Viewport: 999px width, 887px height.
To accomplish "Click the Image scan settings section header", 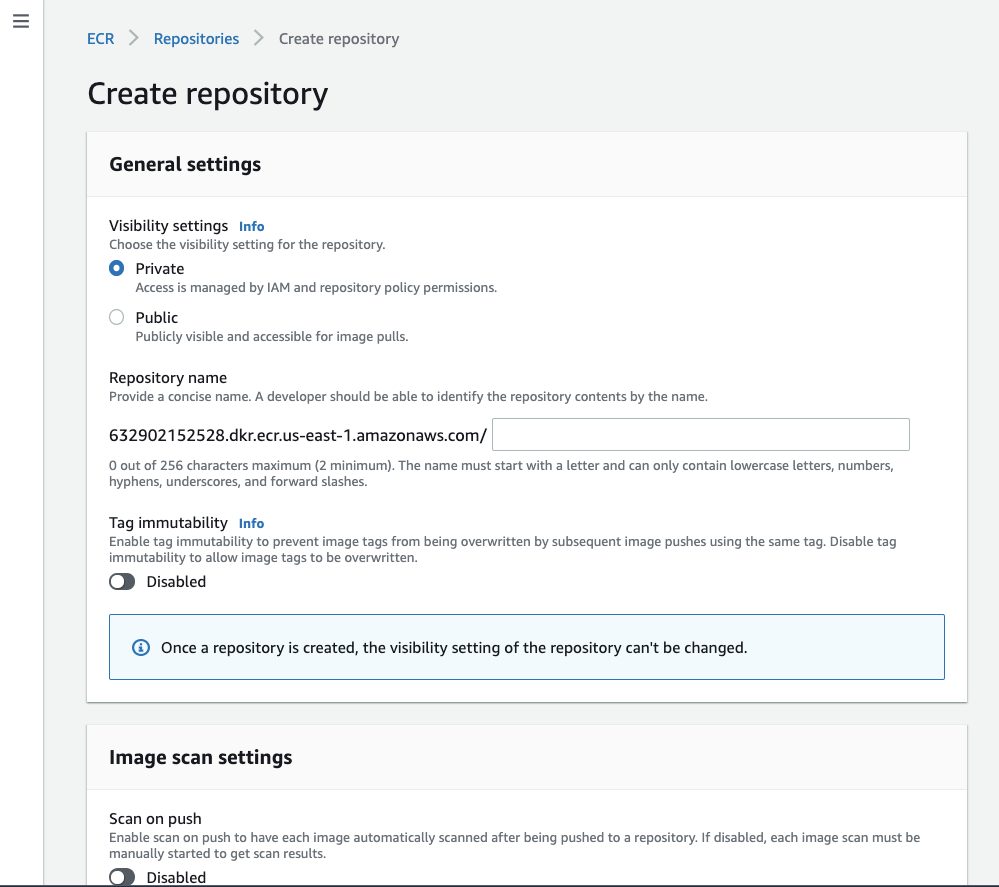I will tap(200, 757).
